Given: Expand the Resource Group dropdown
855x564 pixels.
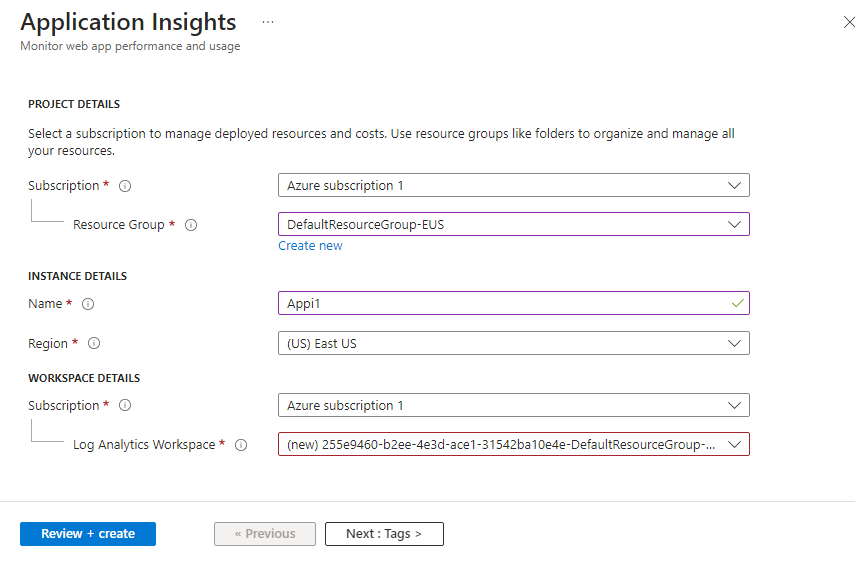Looking at the screenshot, I should click(513, 224).
